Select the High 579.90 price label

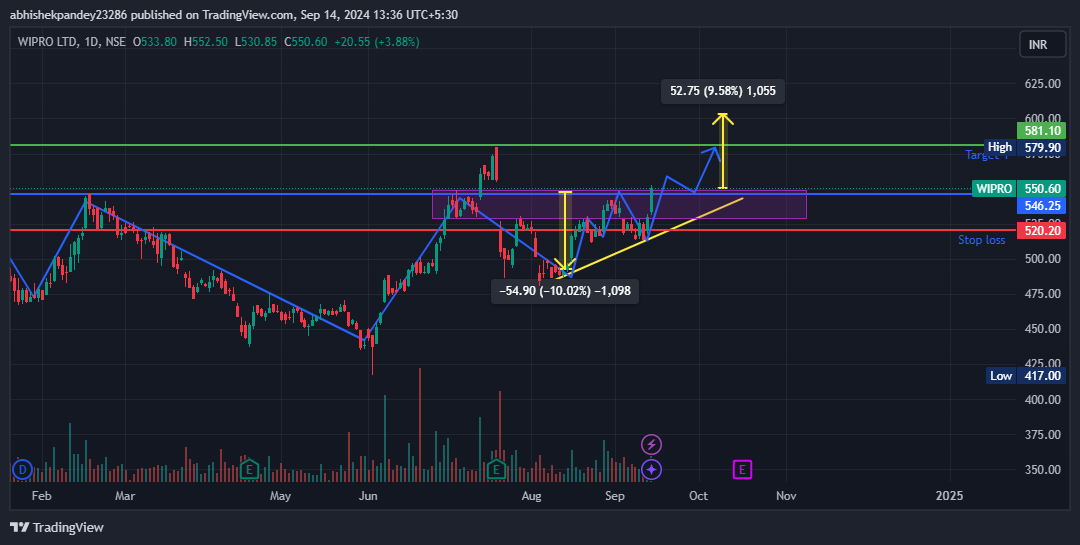[1025, 147]
